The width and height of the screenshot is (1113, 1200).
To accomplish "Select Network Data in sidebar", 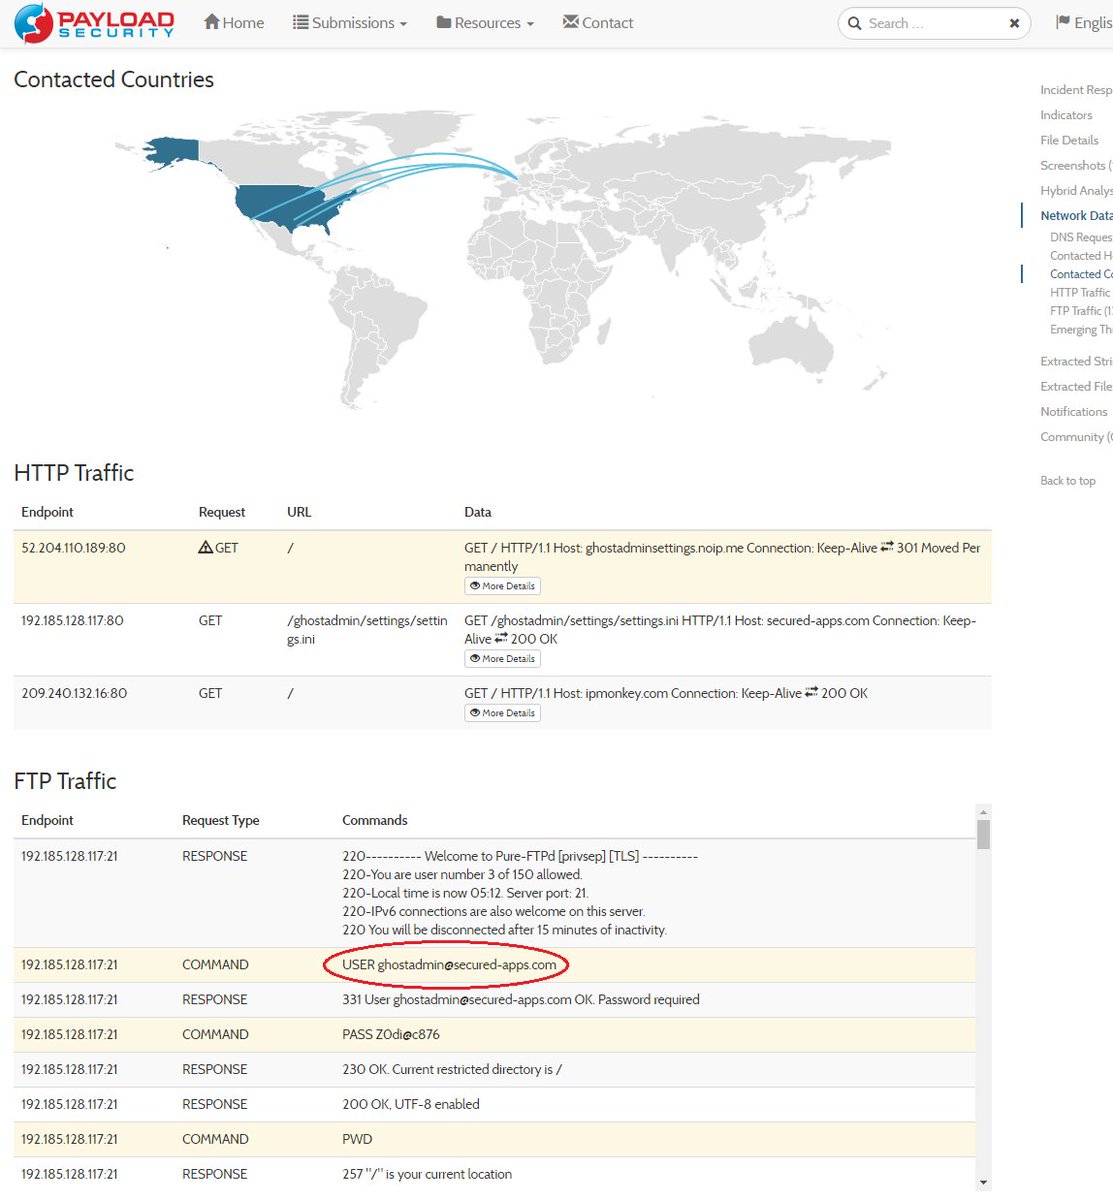I will 1076,215.
